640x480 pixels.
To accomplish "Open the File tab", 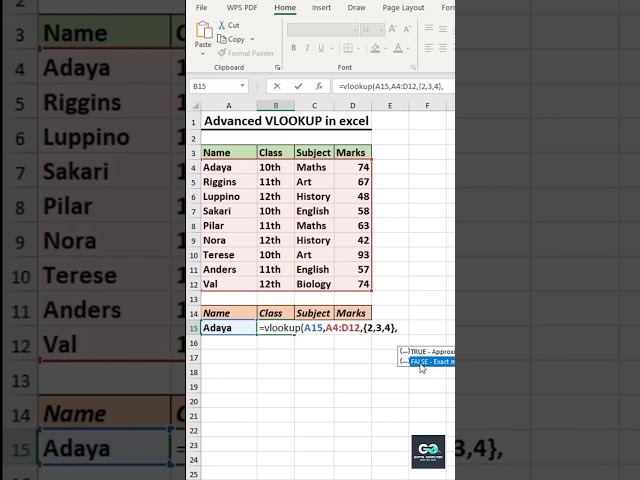I will click(201, 7).
